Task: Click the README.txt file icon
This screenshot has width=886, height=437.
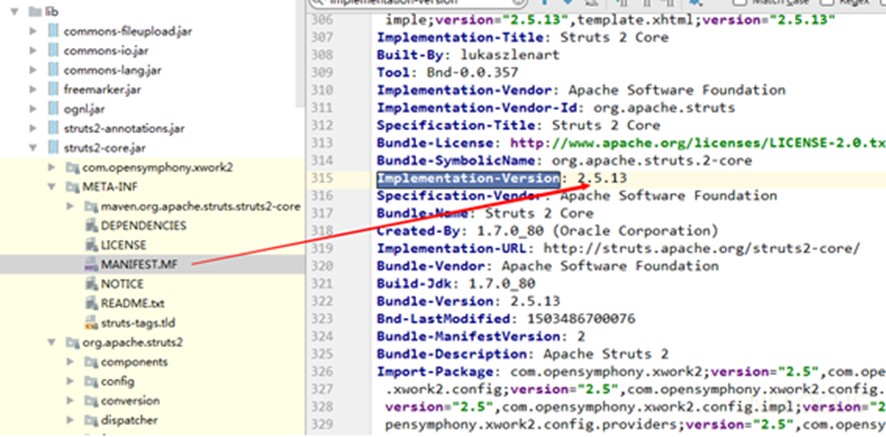Action: point(90,303)
